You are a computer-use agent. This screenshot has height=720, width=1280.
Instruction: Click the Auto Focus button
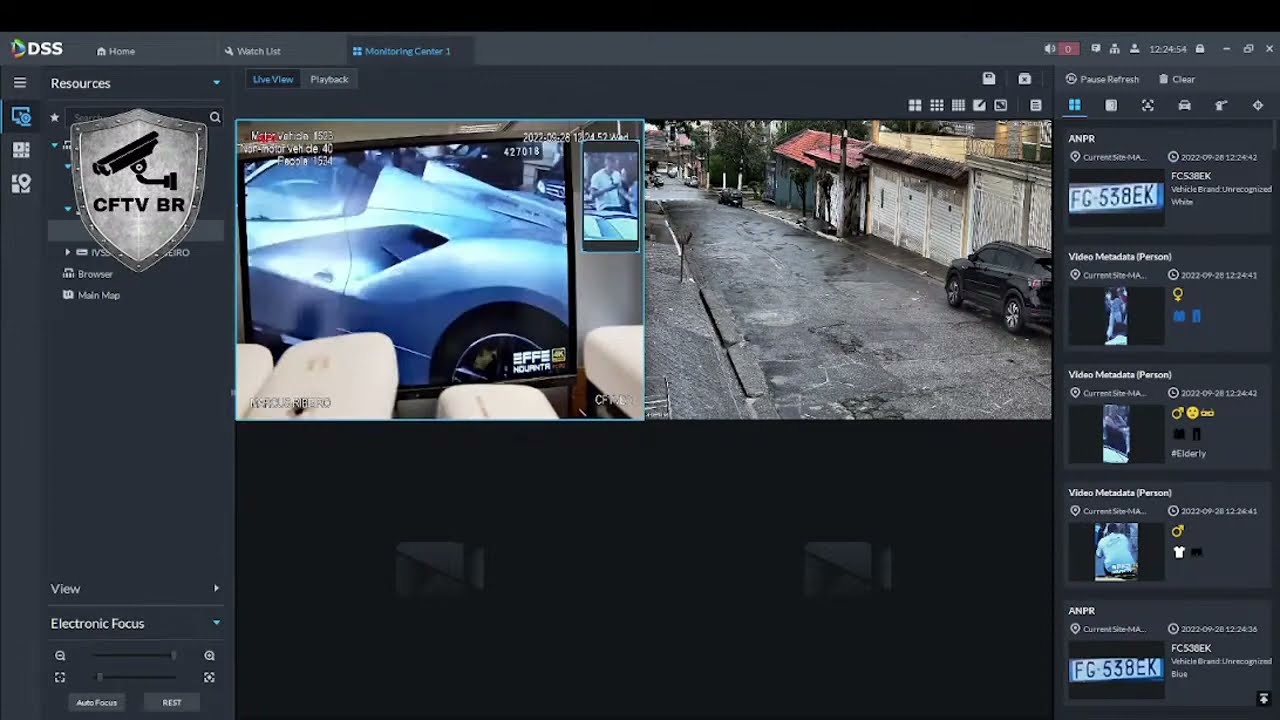click(97, 703)
